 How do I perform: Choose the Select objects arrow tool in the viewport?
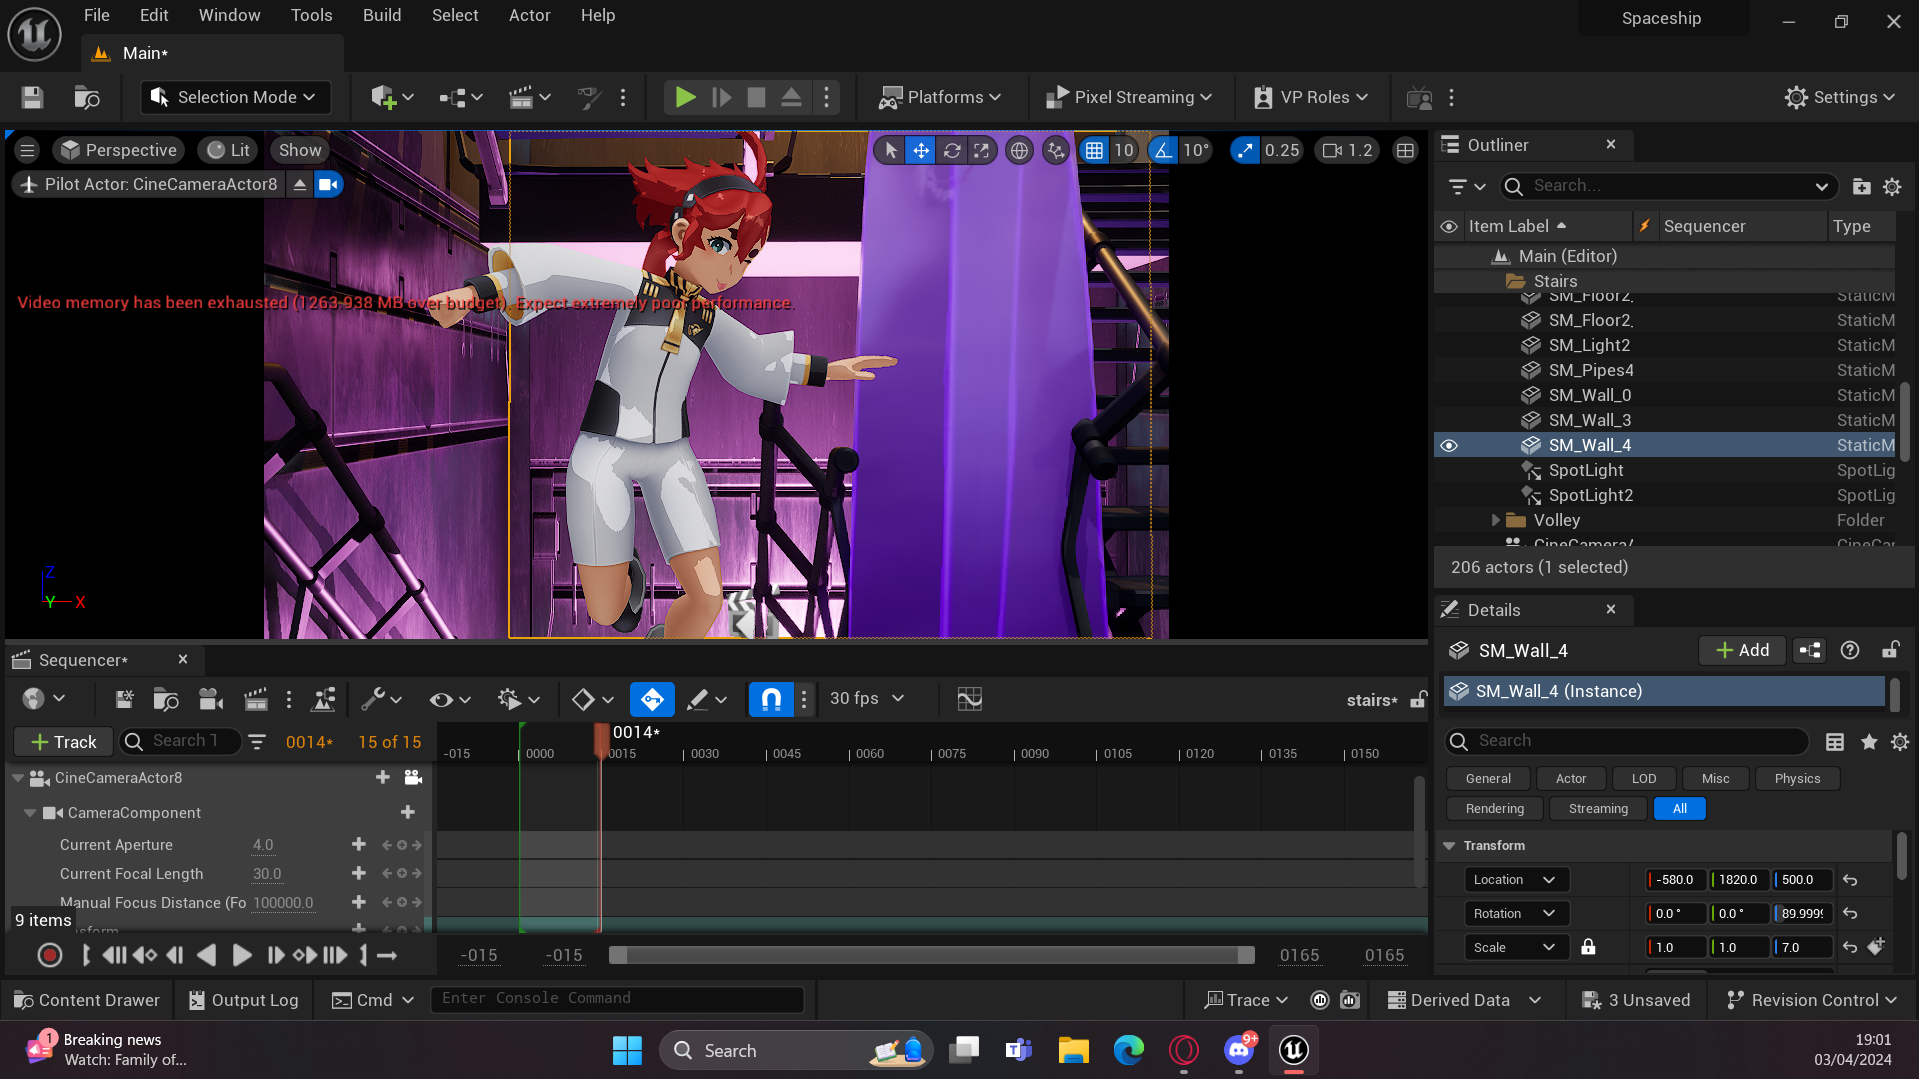click(x=890, y=150)
